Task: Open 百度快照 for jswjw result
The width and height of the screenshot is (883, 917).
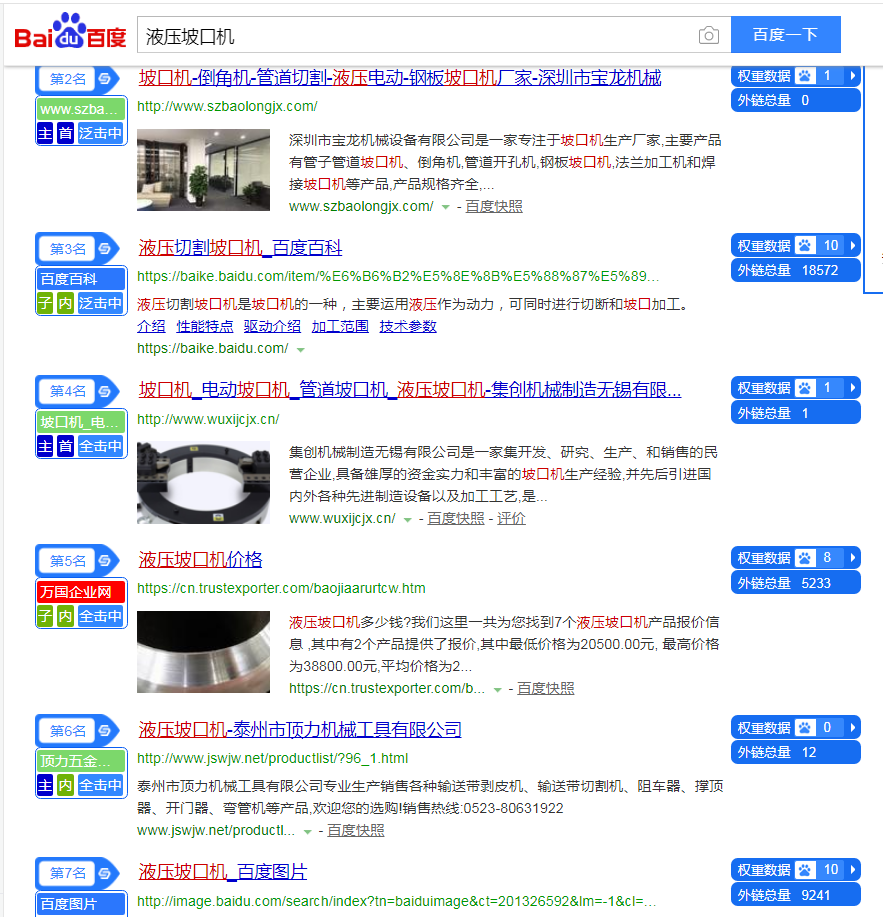Action: tap(356, 830)
